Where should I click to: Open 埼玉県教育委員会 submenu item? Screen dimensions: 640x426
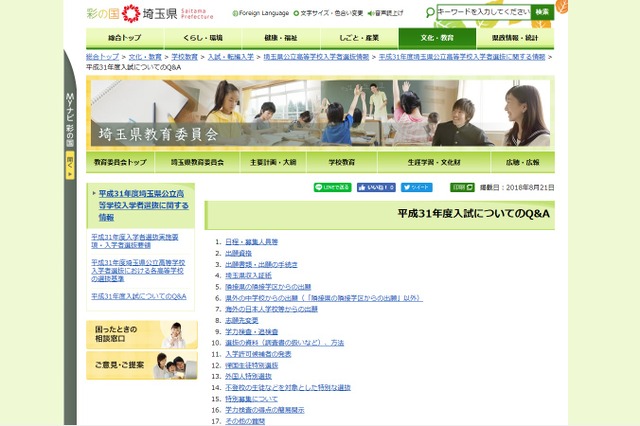198,162
